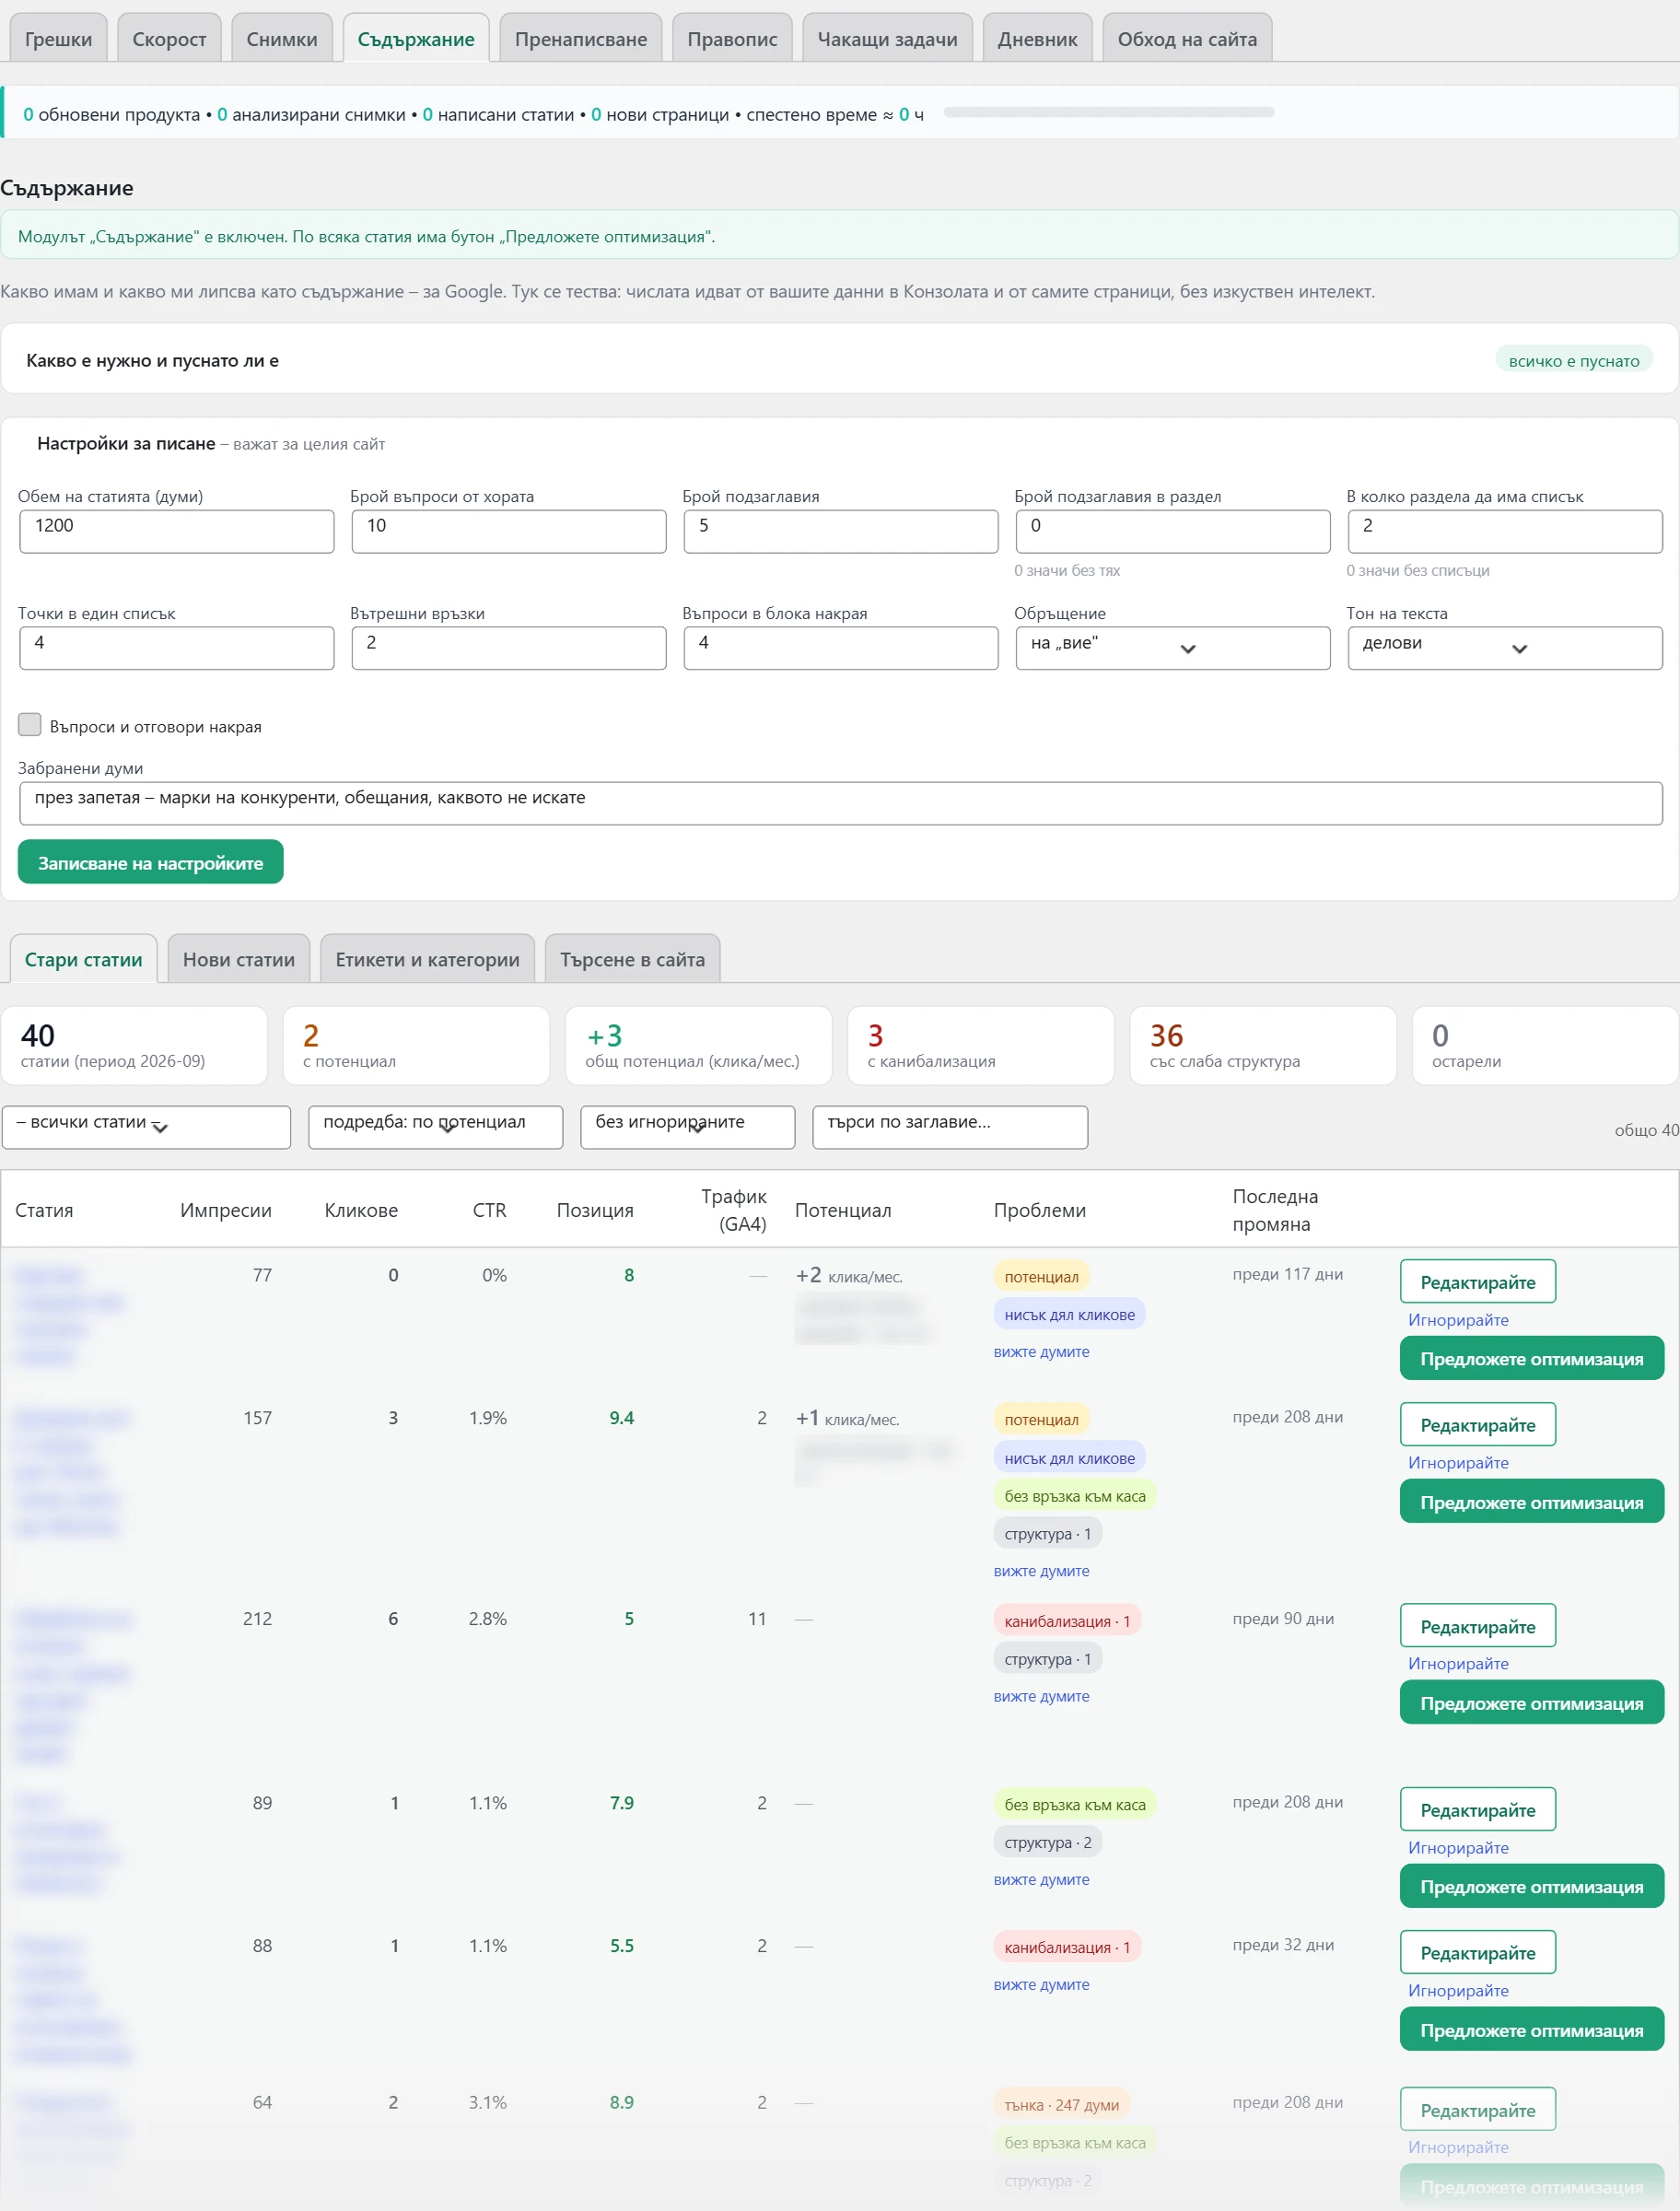Open the 'Правопис' tab
Screen dimensions: 1680x2211
tap(732, 39)
